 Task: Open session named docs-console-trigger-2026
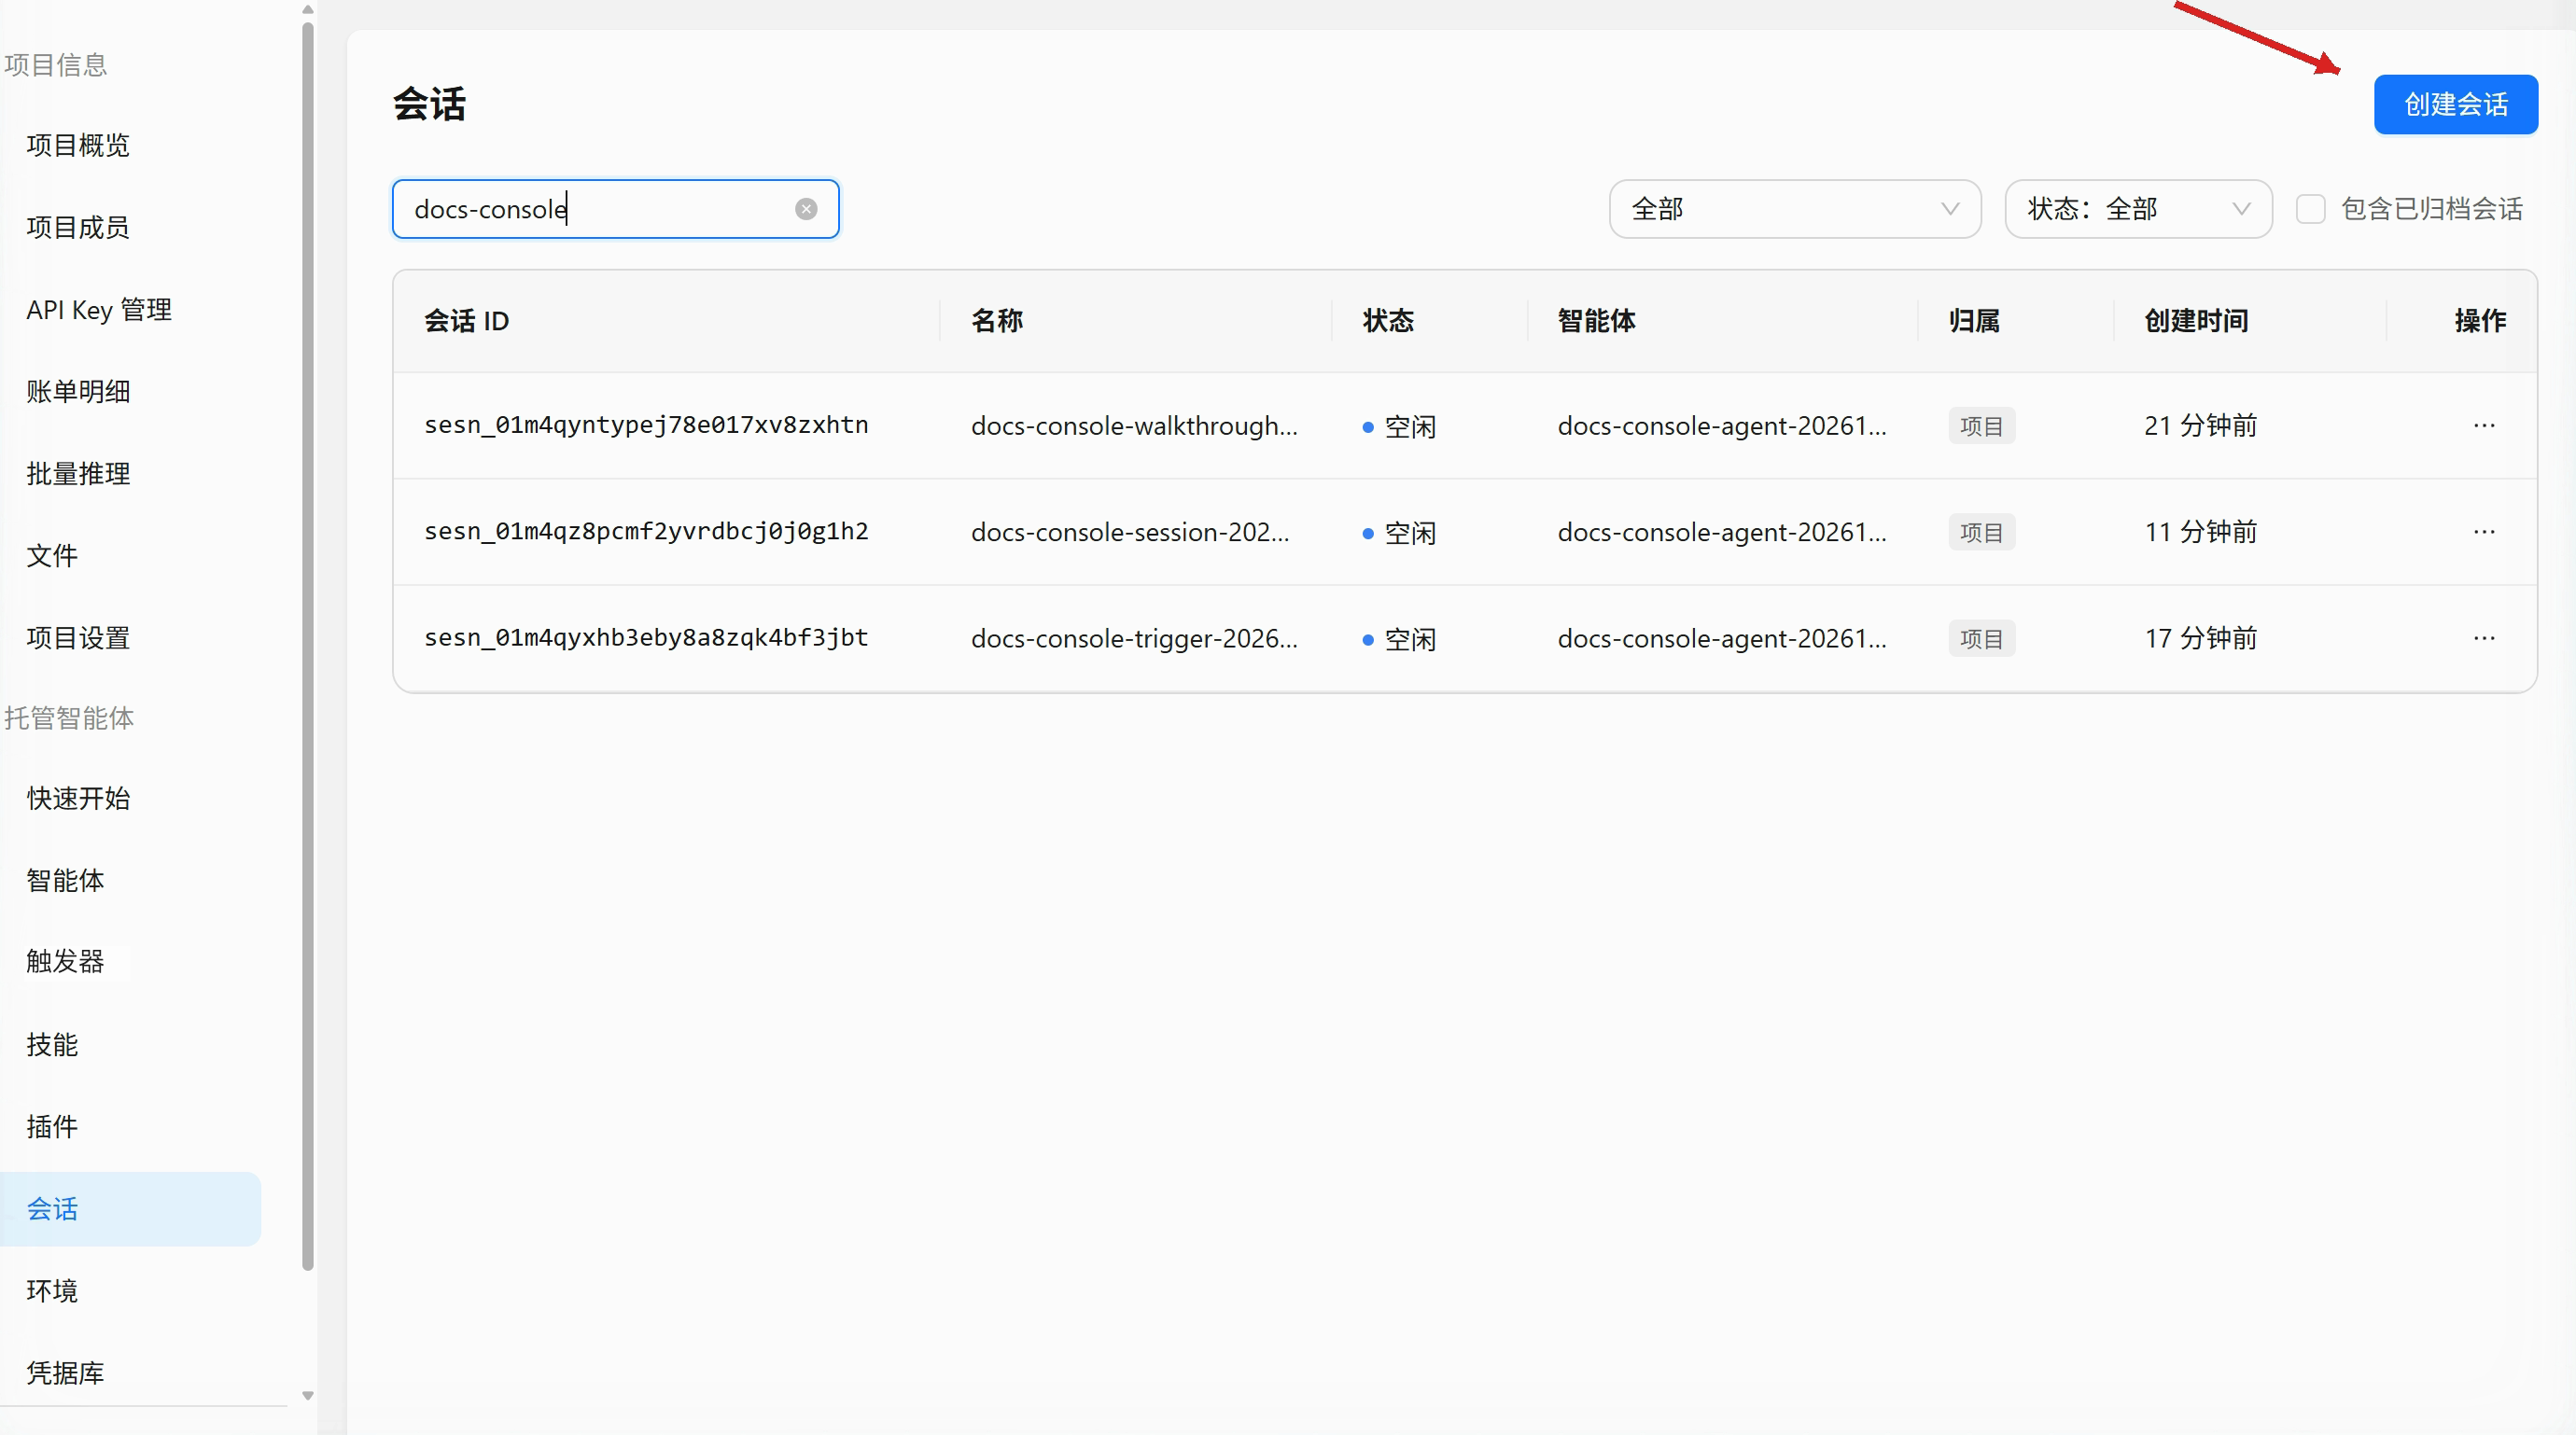(x=1134, y=638)
